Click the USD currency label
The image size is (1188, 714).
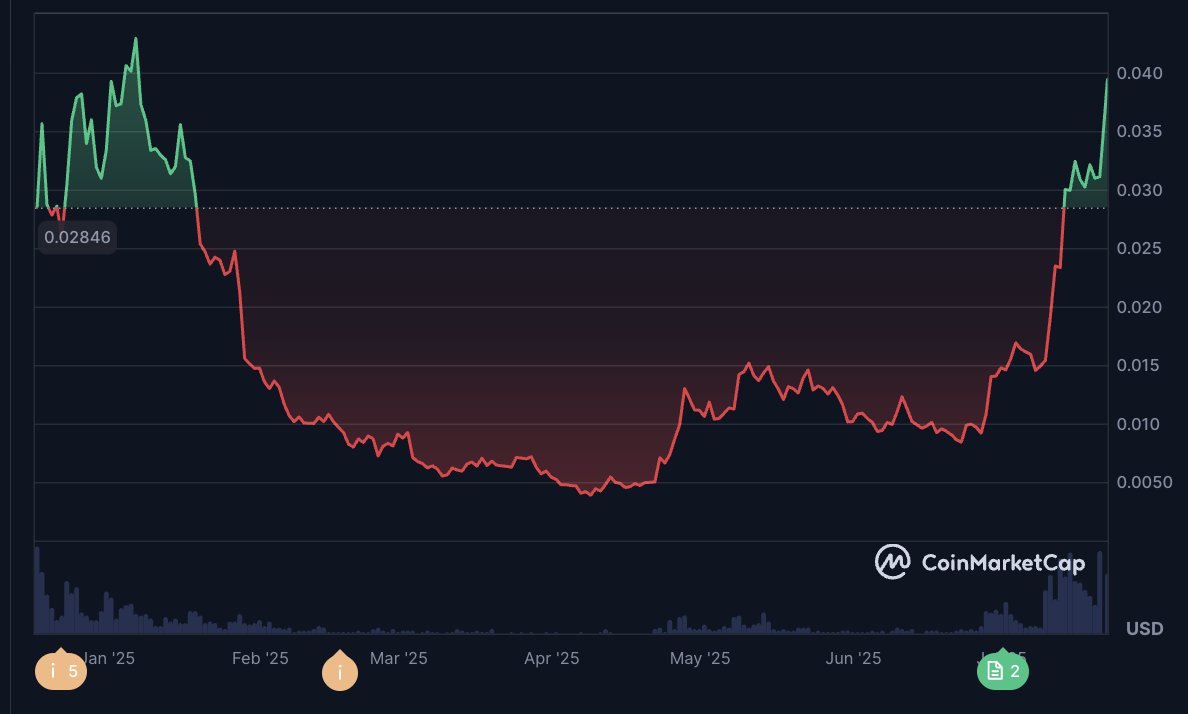1144,628
